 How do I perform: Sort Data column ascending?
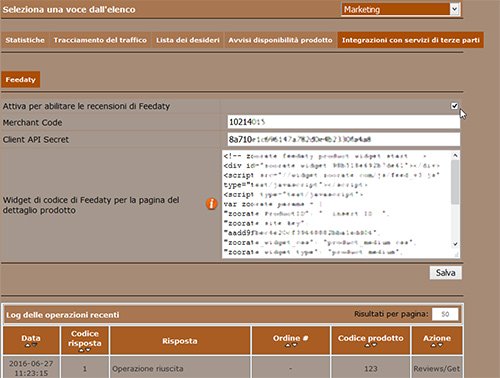tap(27, 345)
